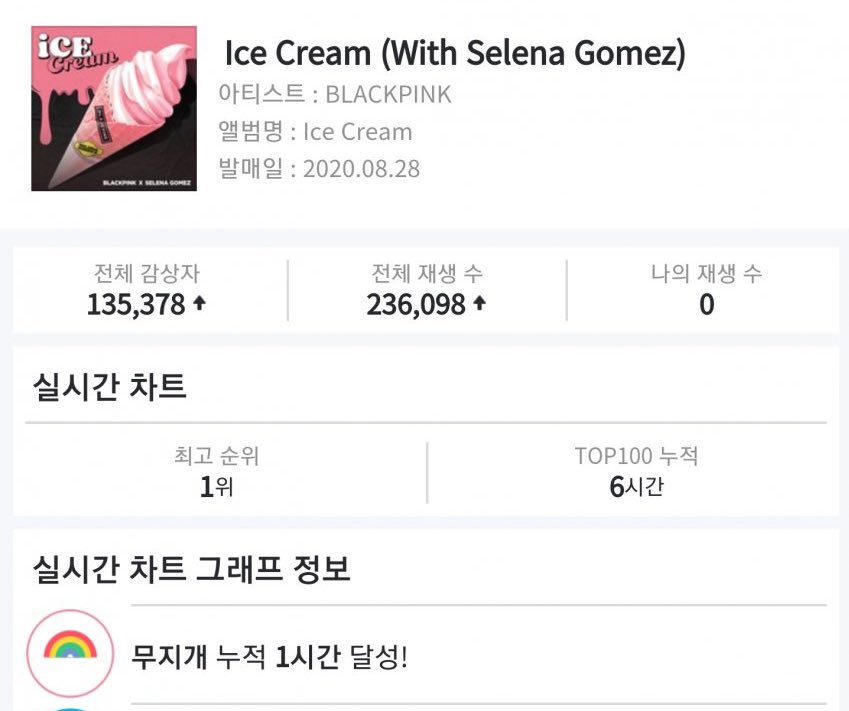The image size is (849, 711).
Task: Tap the my play count value 0
Action: point(707,304)
